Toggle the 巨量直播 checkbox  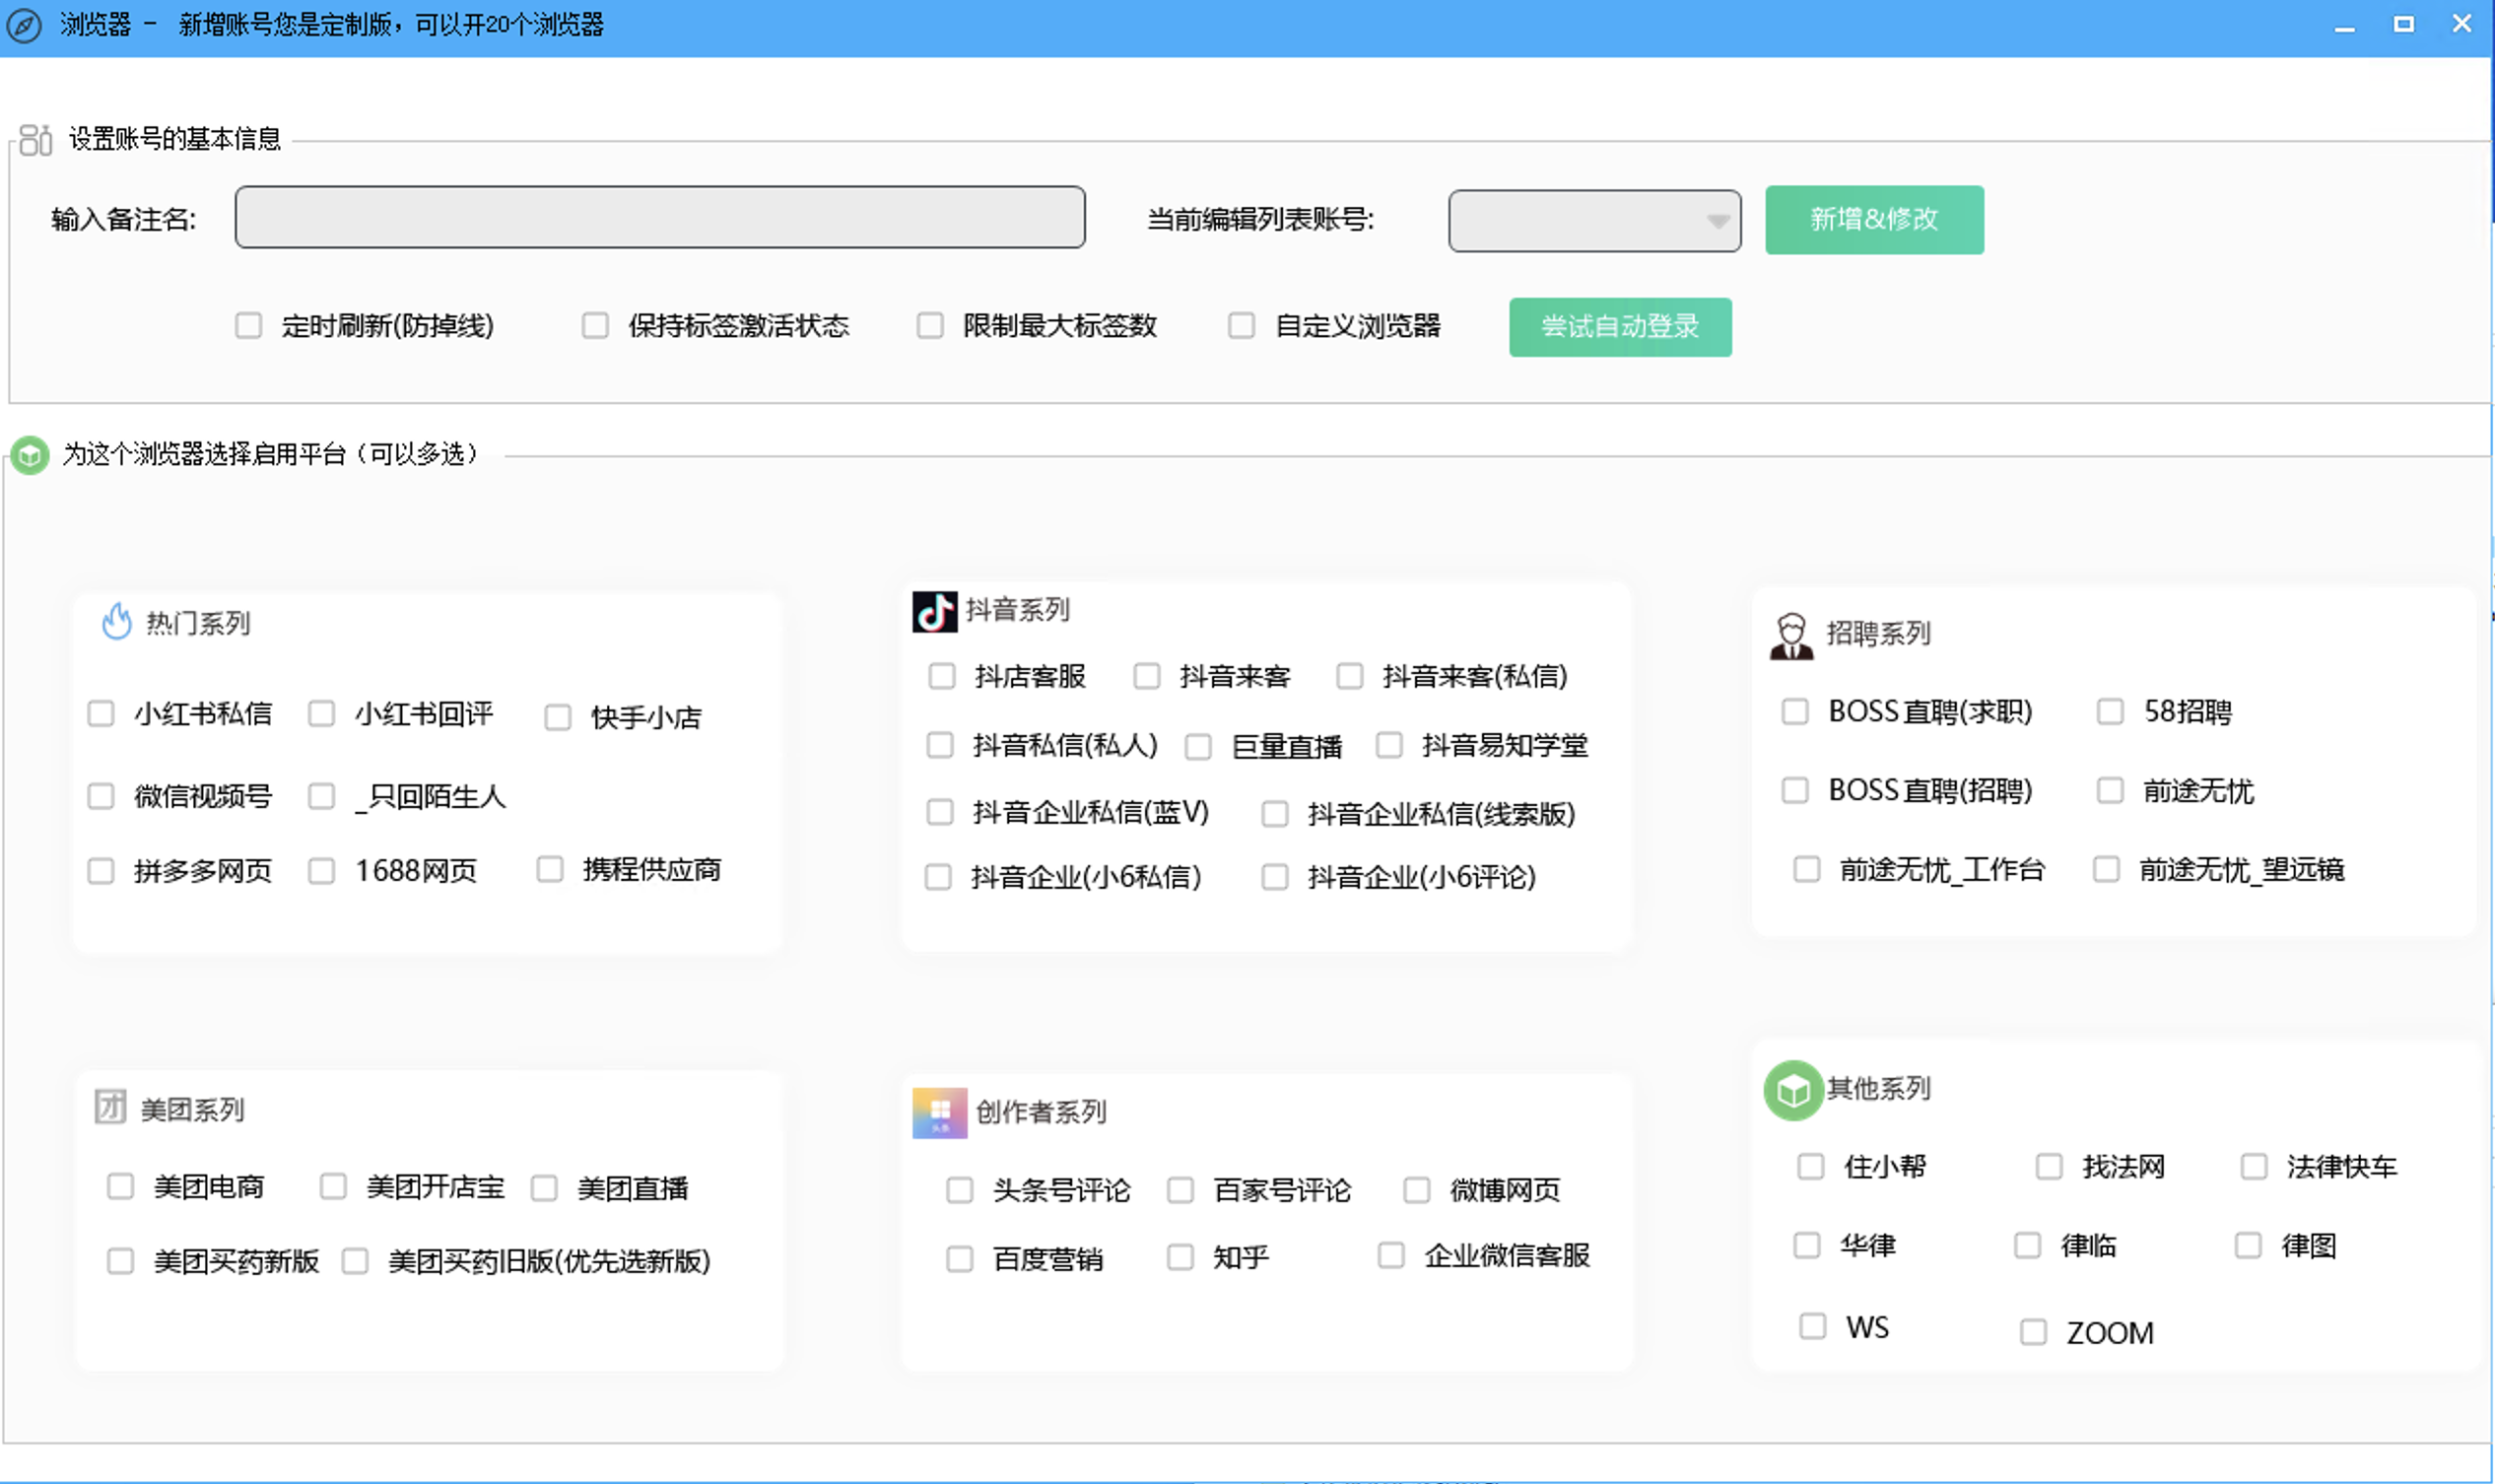coord(1199,748)
